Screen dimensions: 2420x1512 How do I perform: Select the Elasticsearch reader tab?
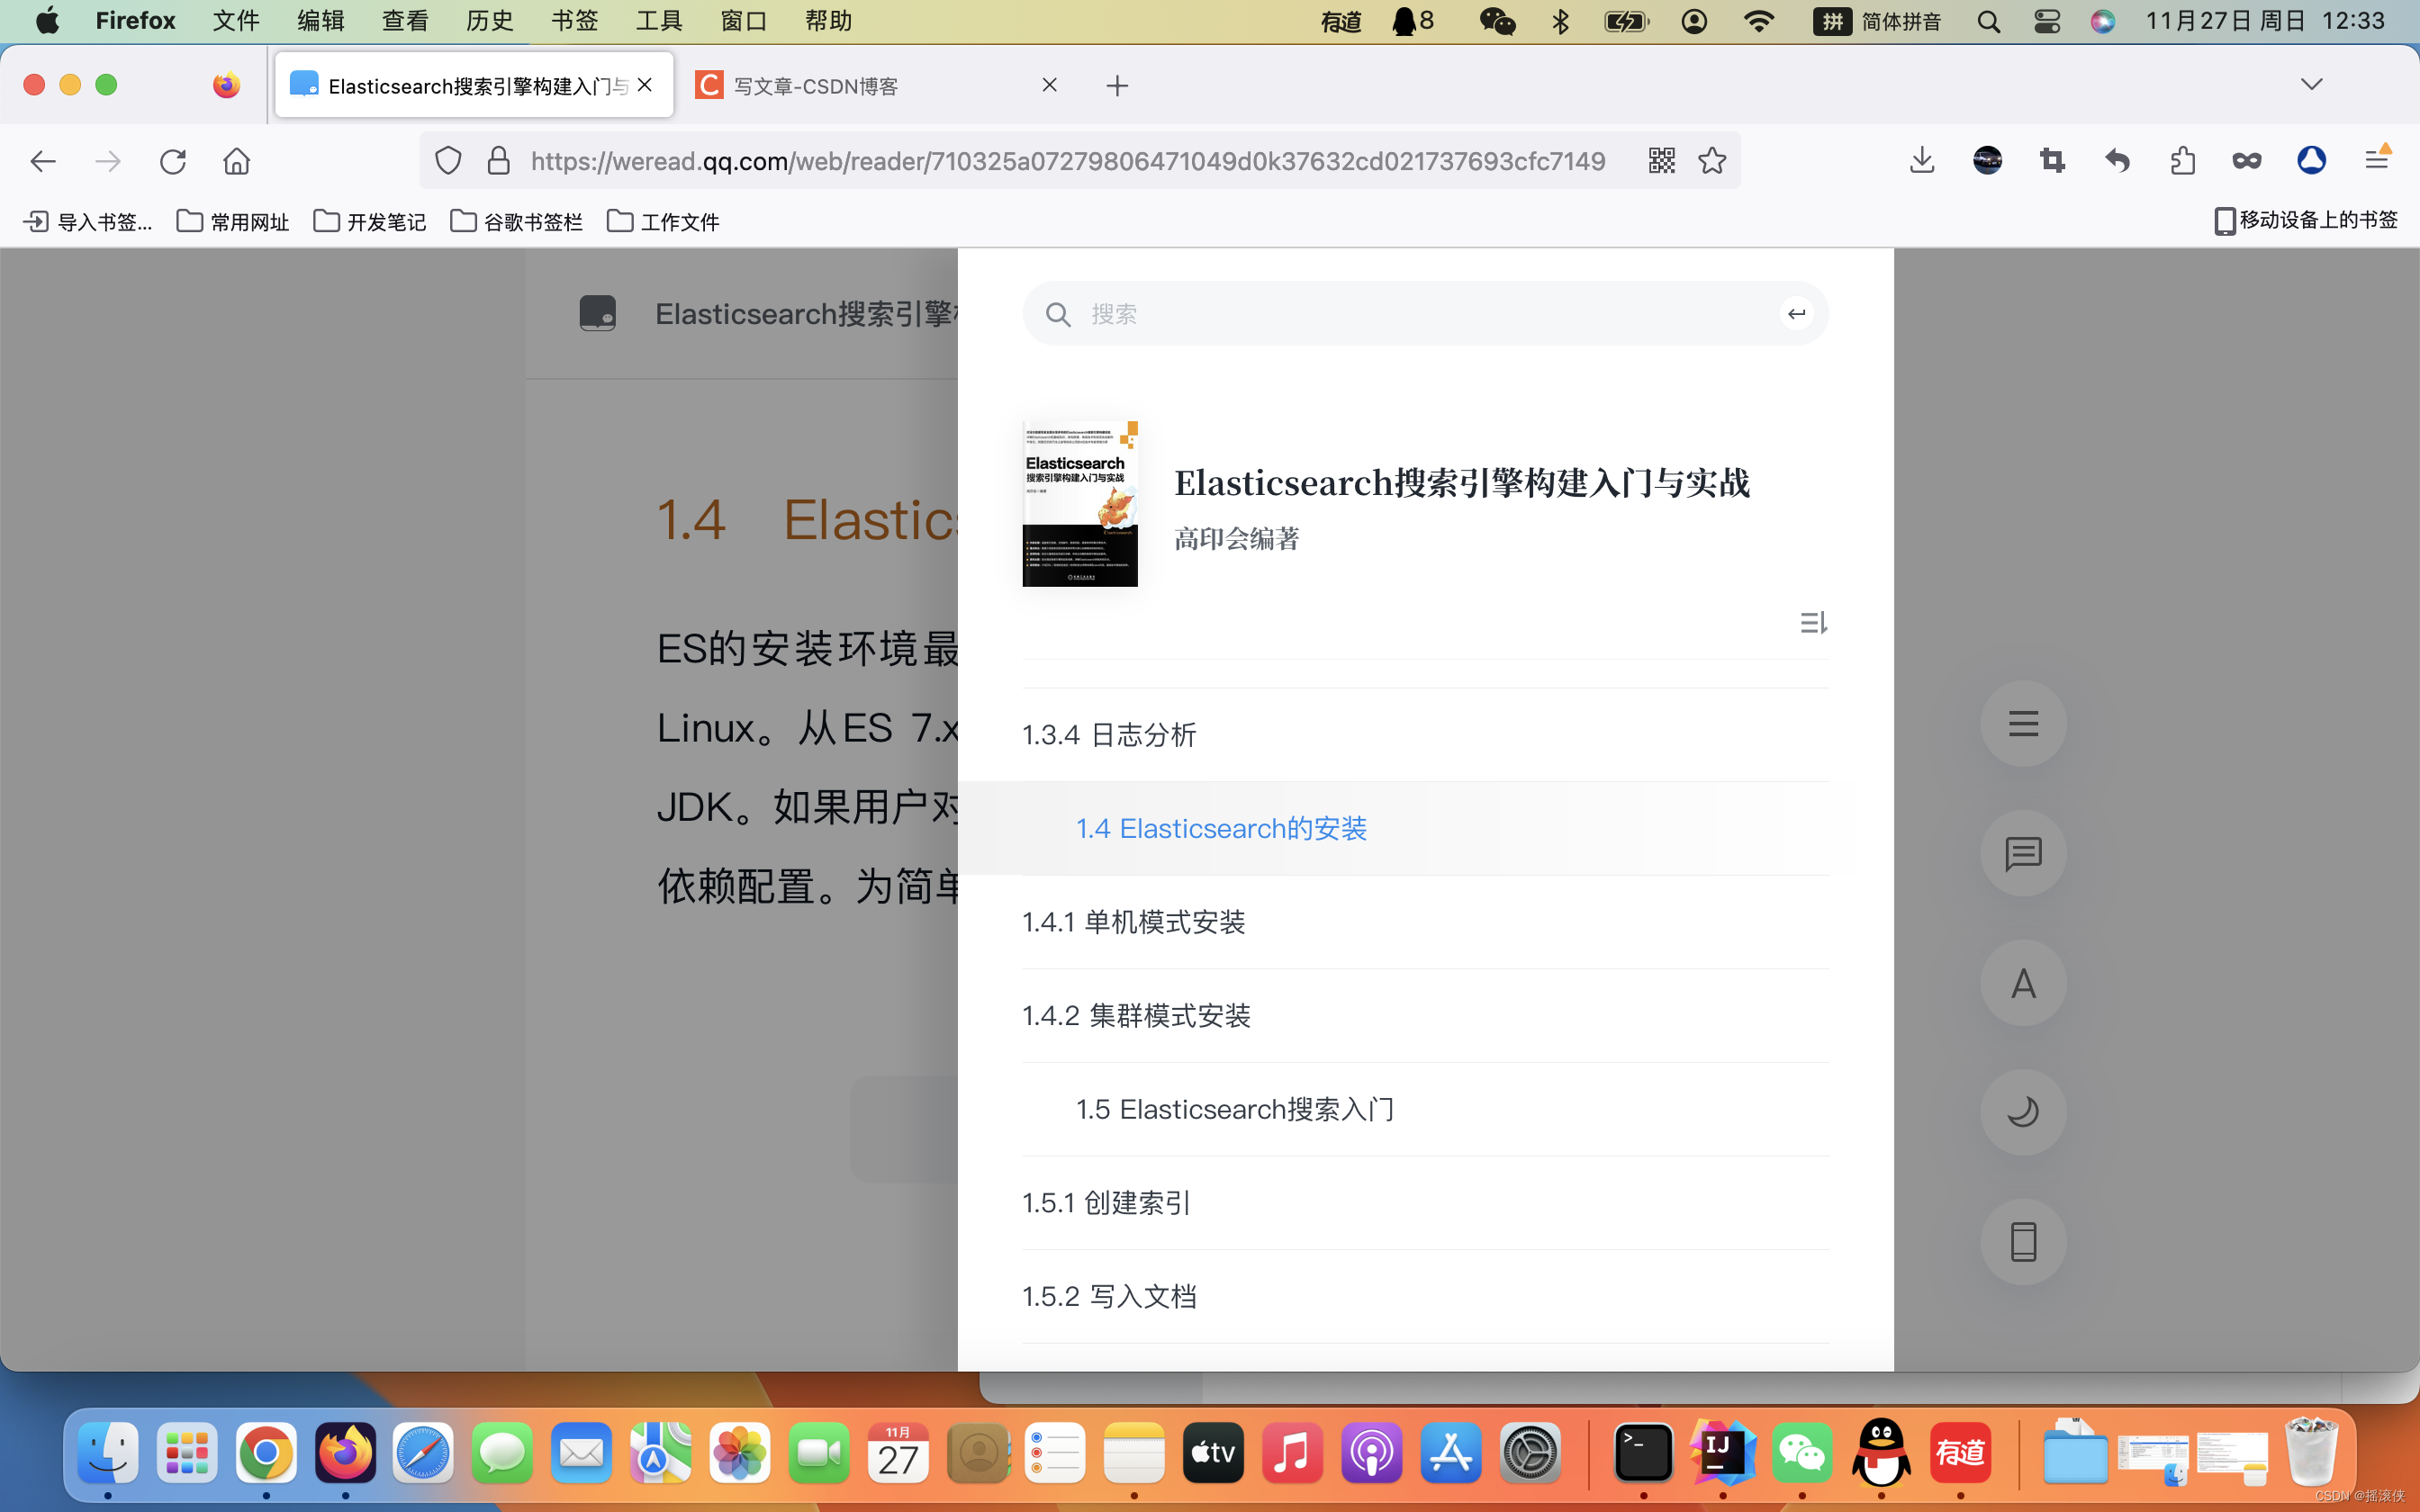[474, 86]
